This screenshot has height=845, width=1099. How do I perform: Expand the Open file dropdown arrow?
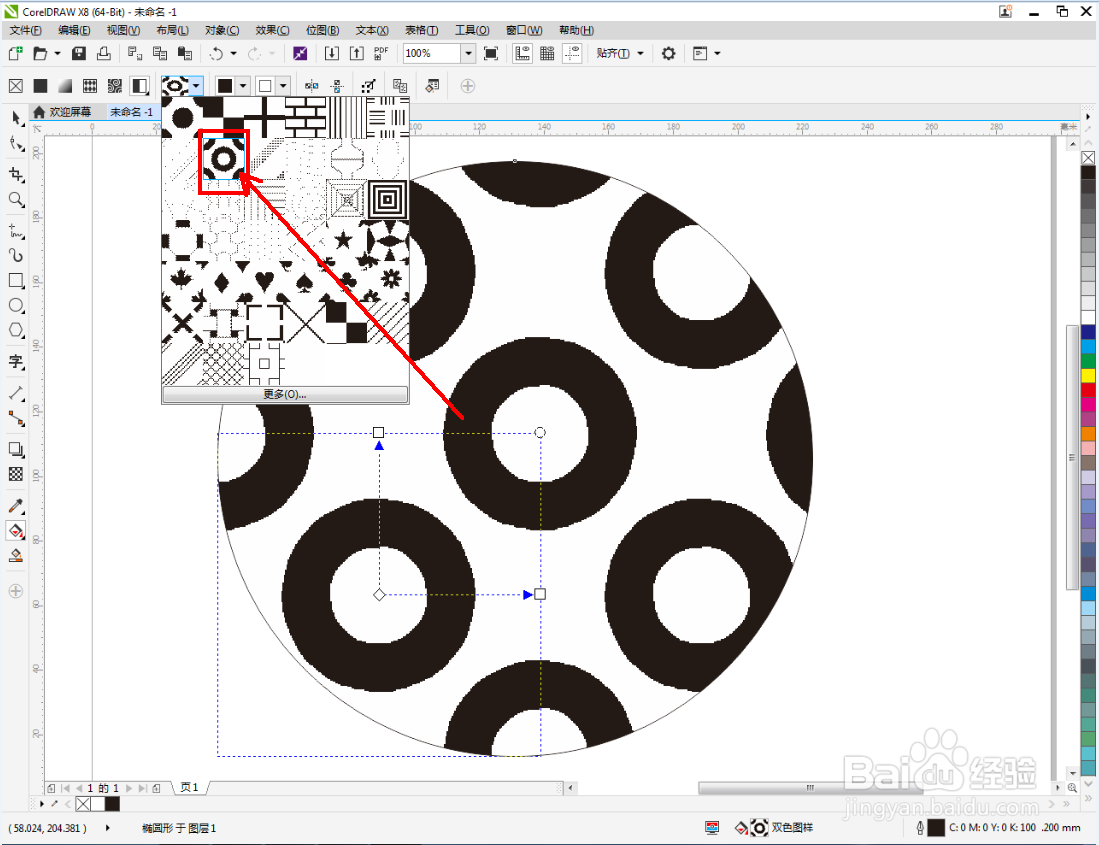tap(57, 53)
